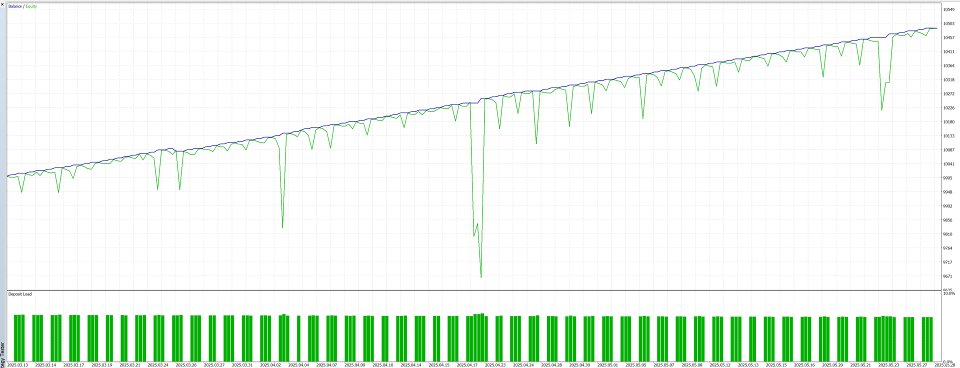Click the equity dip bottom near 2025.04.02
The image size is (960, 368).
[x=282, y=228]
